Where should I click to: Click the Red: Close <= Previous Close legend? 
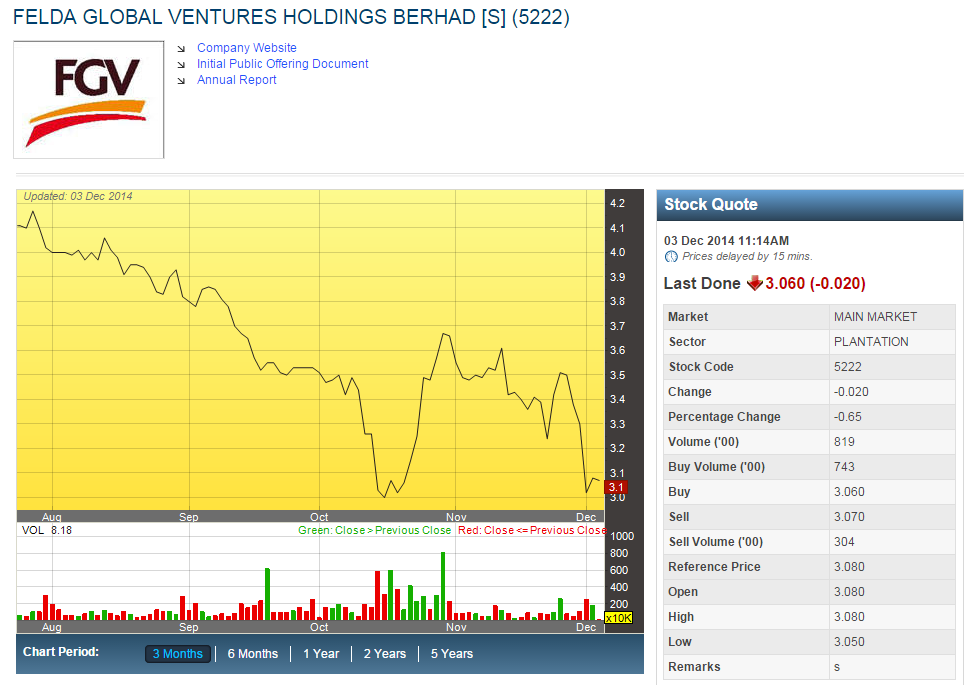point(531,530)
